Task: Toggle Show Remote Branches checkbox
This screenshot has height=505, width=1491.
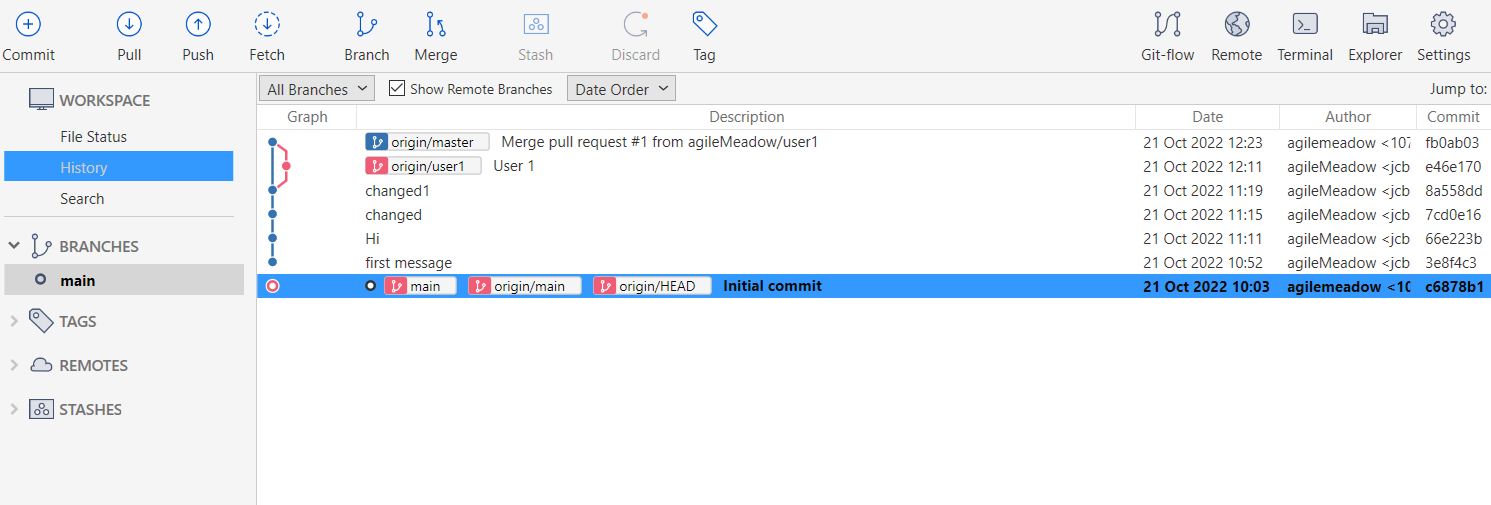Action: 397,89
